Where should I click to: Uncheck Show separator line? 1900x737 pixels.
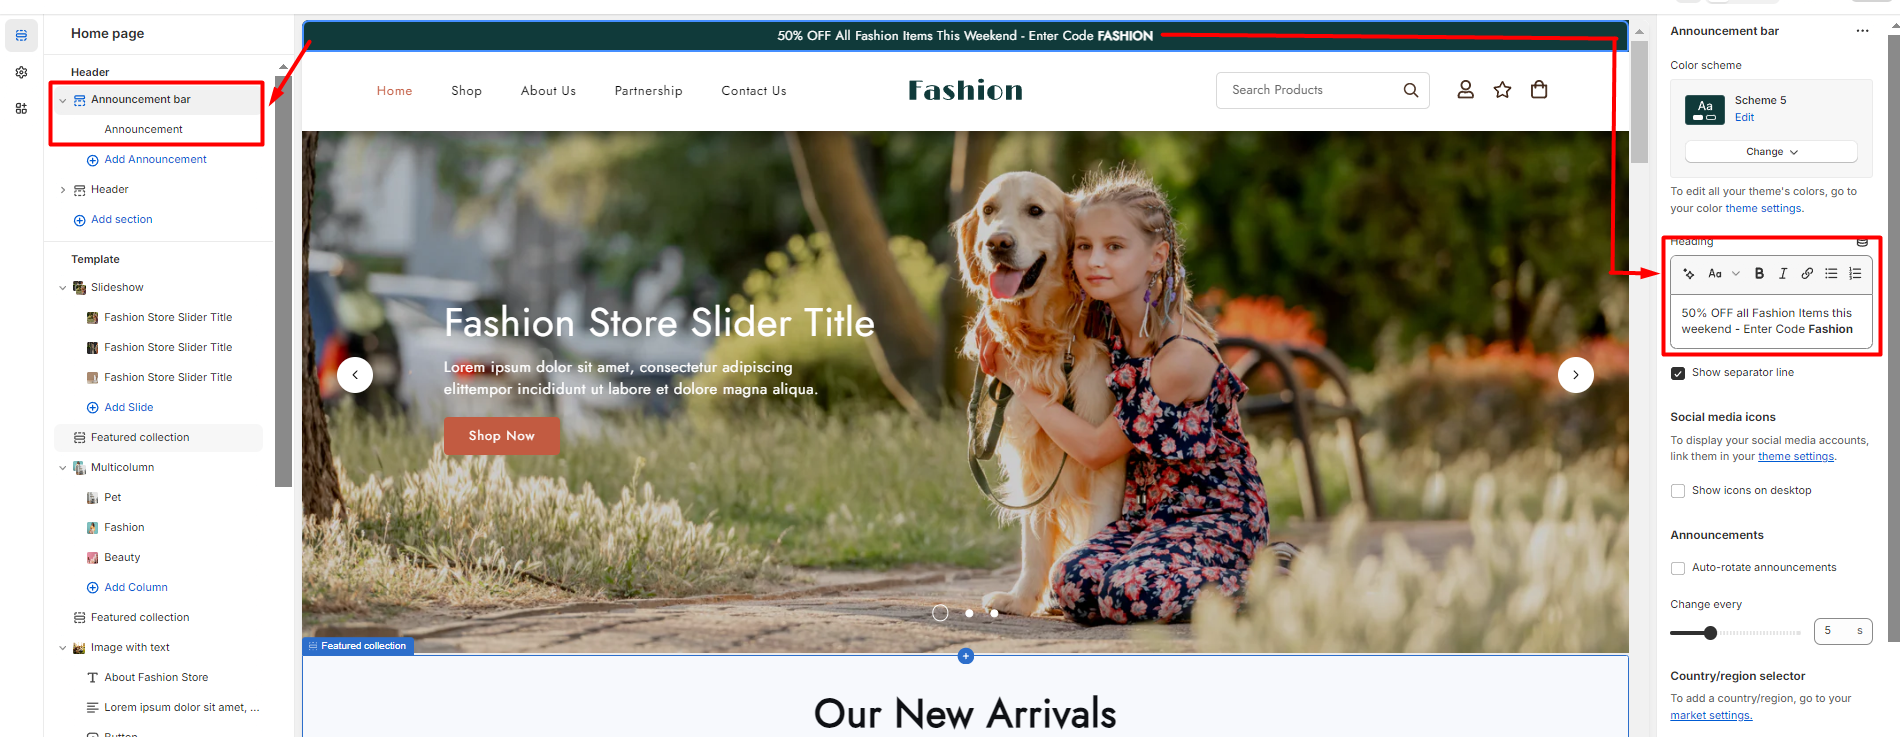[x=1678, y=373]
